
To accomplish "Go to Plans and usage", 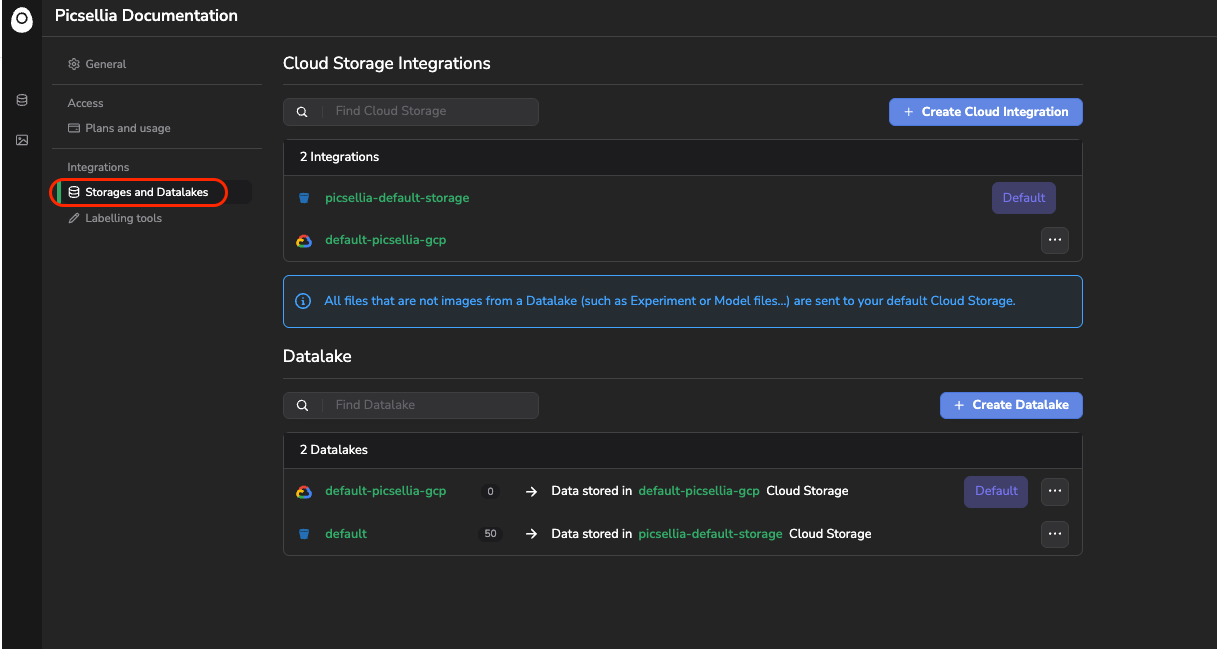I will [x=127, y=128].
